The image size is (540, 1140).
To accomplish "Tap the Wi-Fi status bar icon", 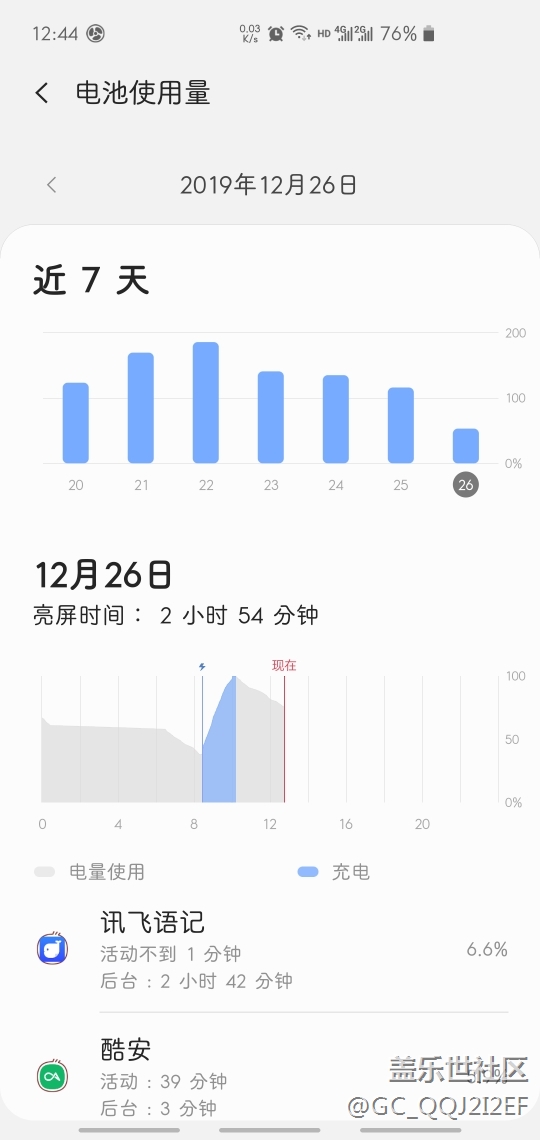I will click(x=300, y=33).
